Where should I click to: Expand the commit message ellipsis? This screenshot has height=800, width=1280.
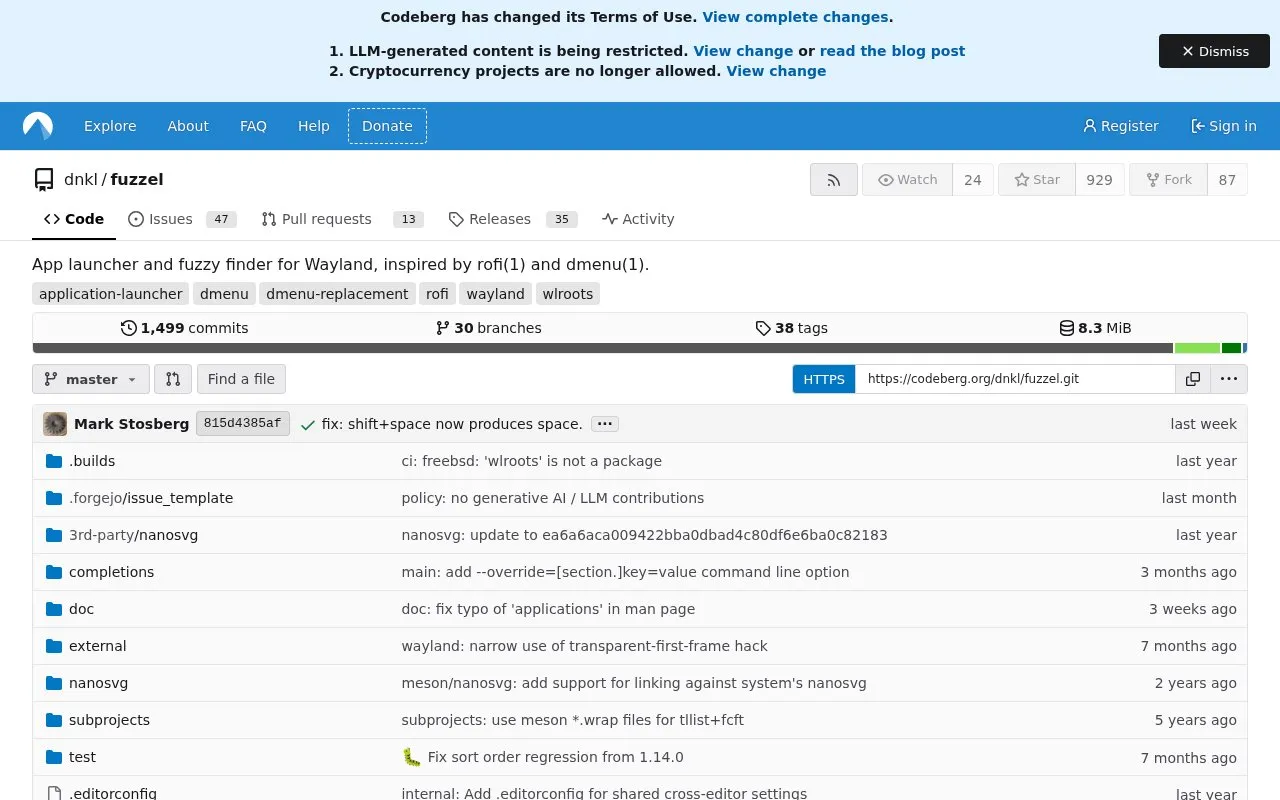tap(604, 424)
